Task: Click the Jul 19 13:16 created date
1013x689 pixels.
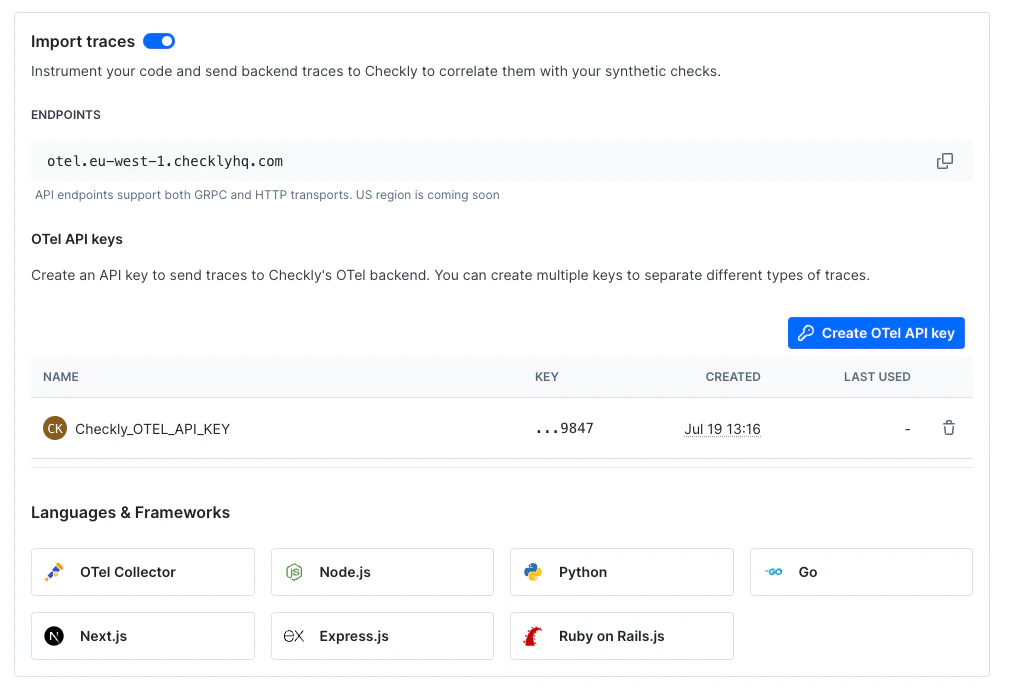Action: pos(722,429)
